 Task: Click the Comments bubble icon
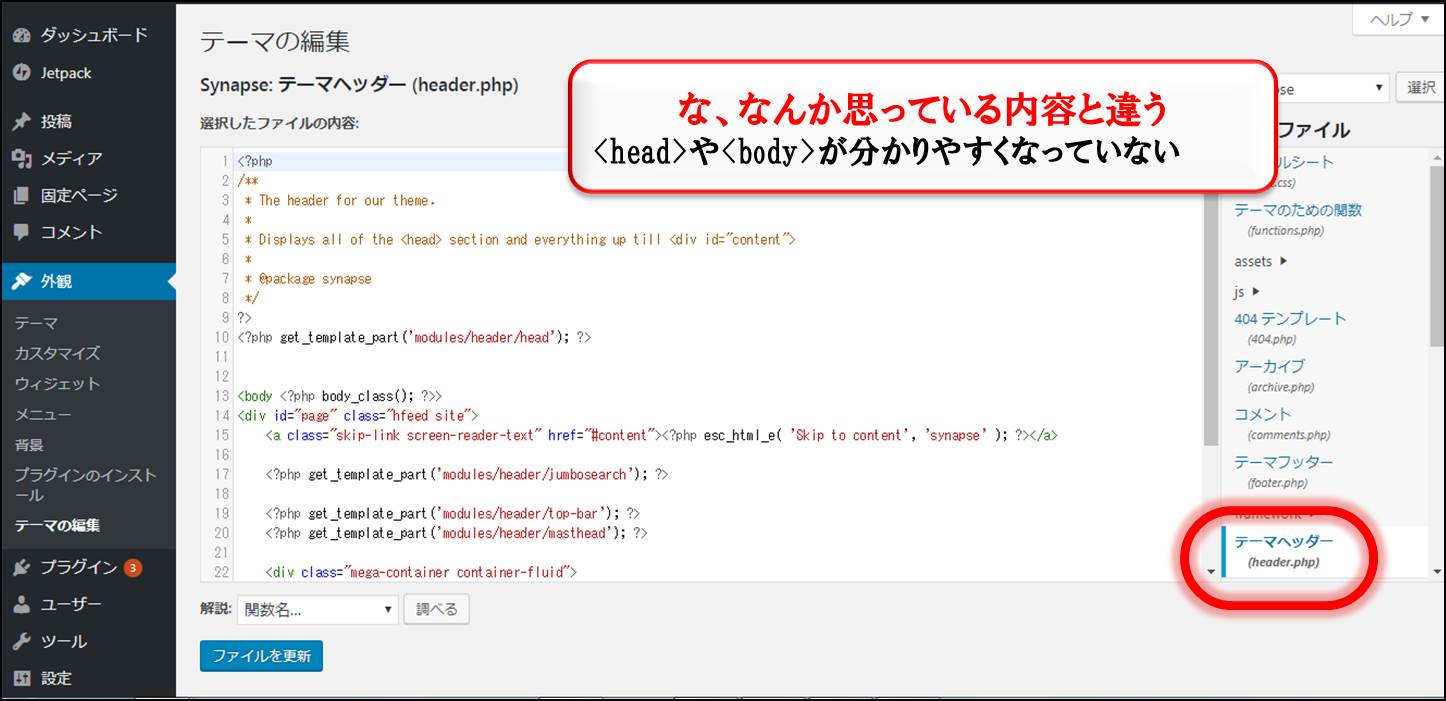21,232
